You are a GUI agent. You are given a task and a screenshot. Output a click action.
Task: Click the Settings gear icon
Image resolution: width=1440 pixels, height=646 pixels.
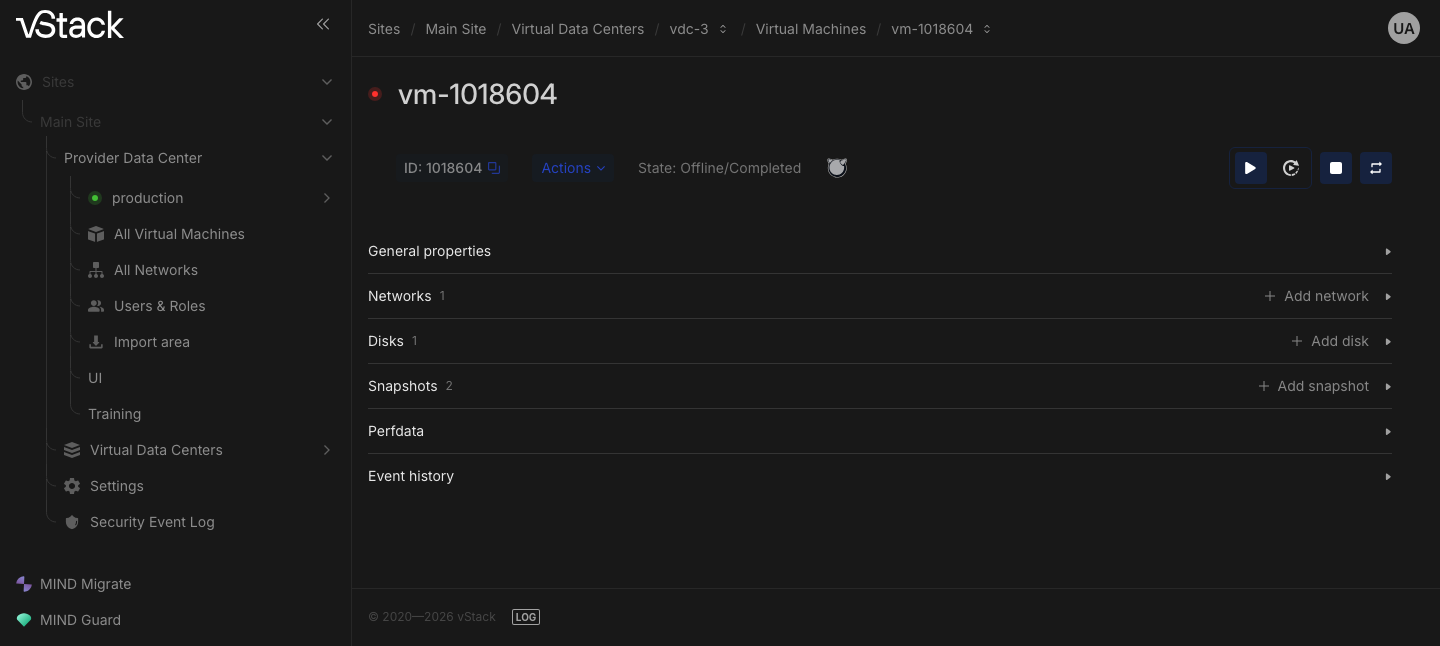tap(72, 486)
